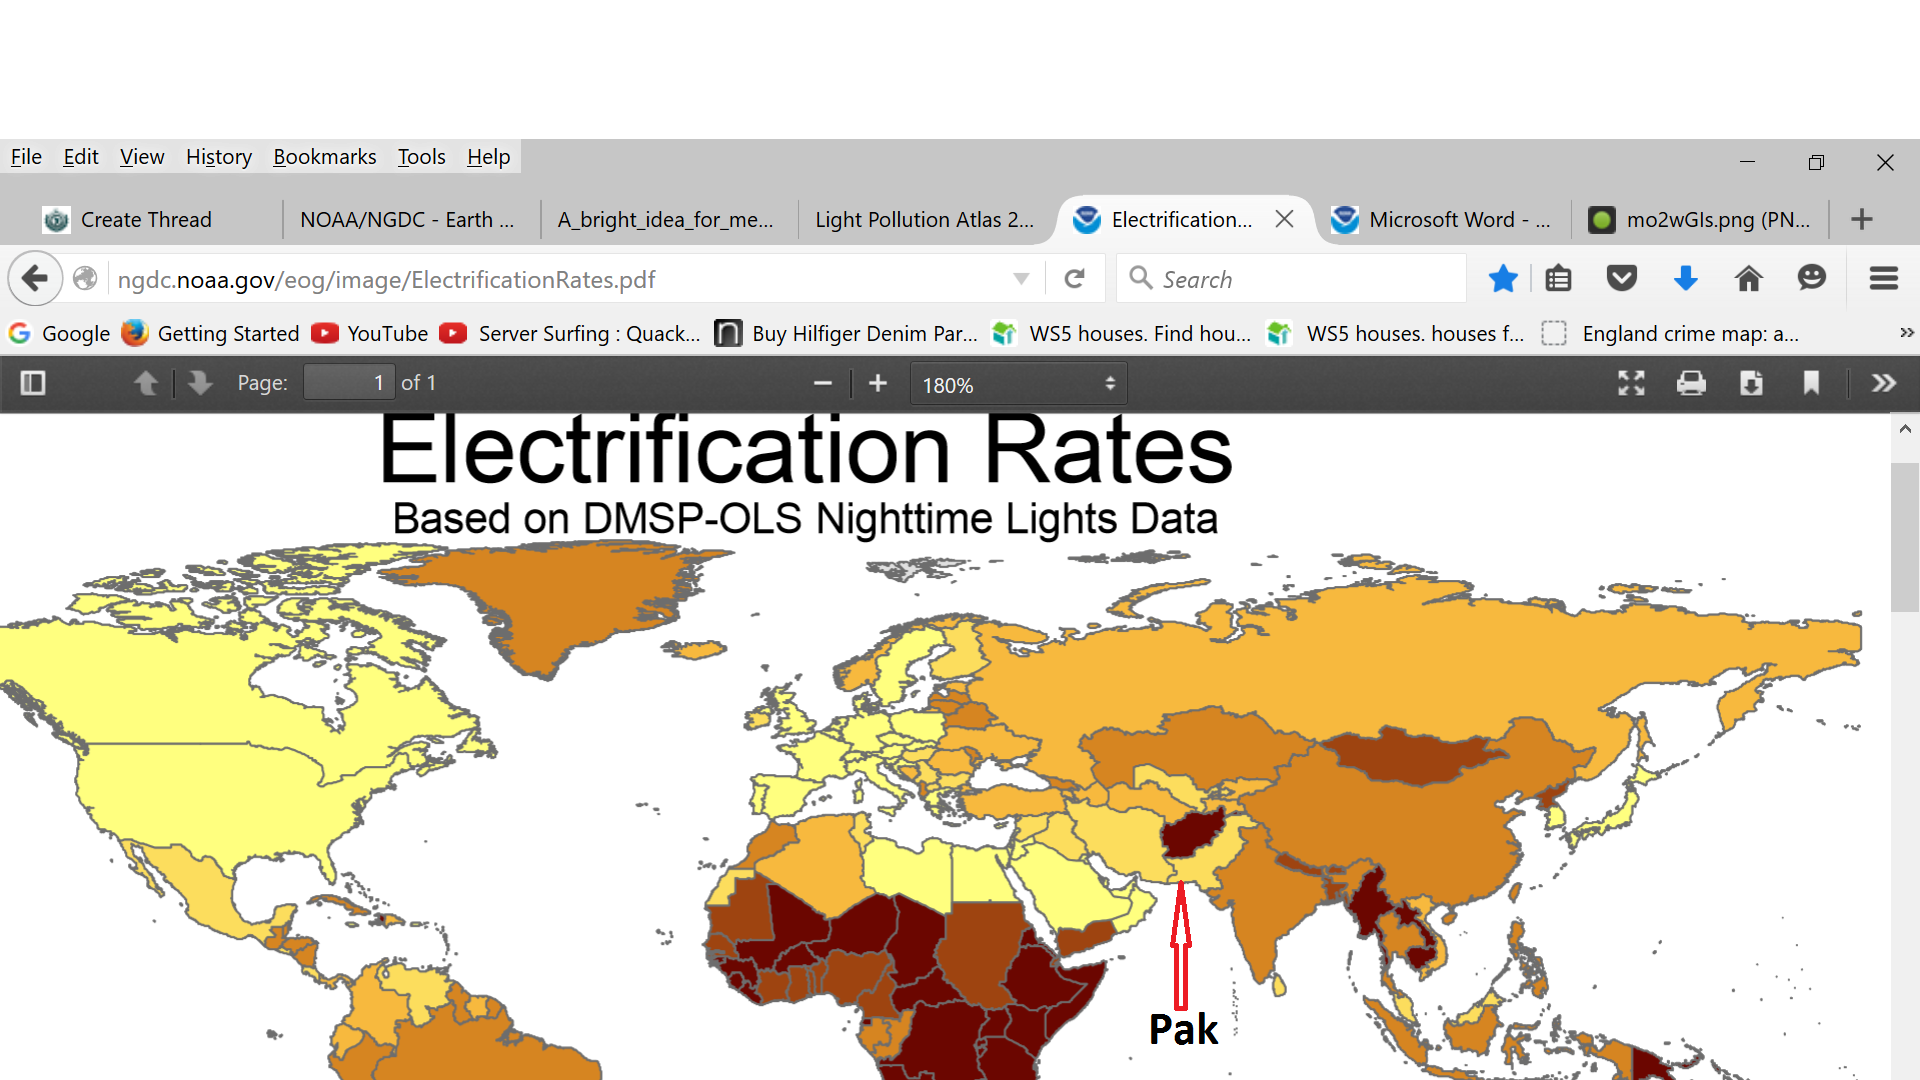Open Buy Hilfiger Denim bookmark

point(847,333)
